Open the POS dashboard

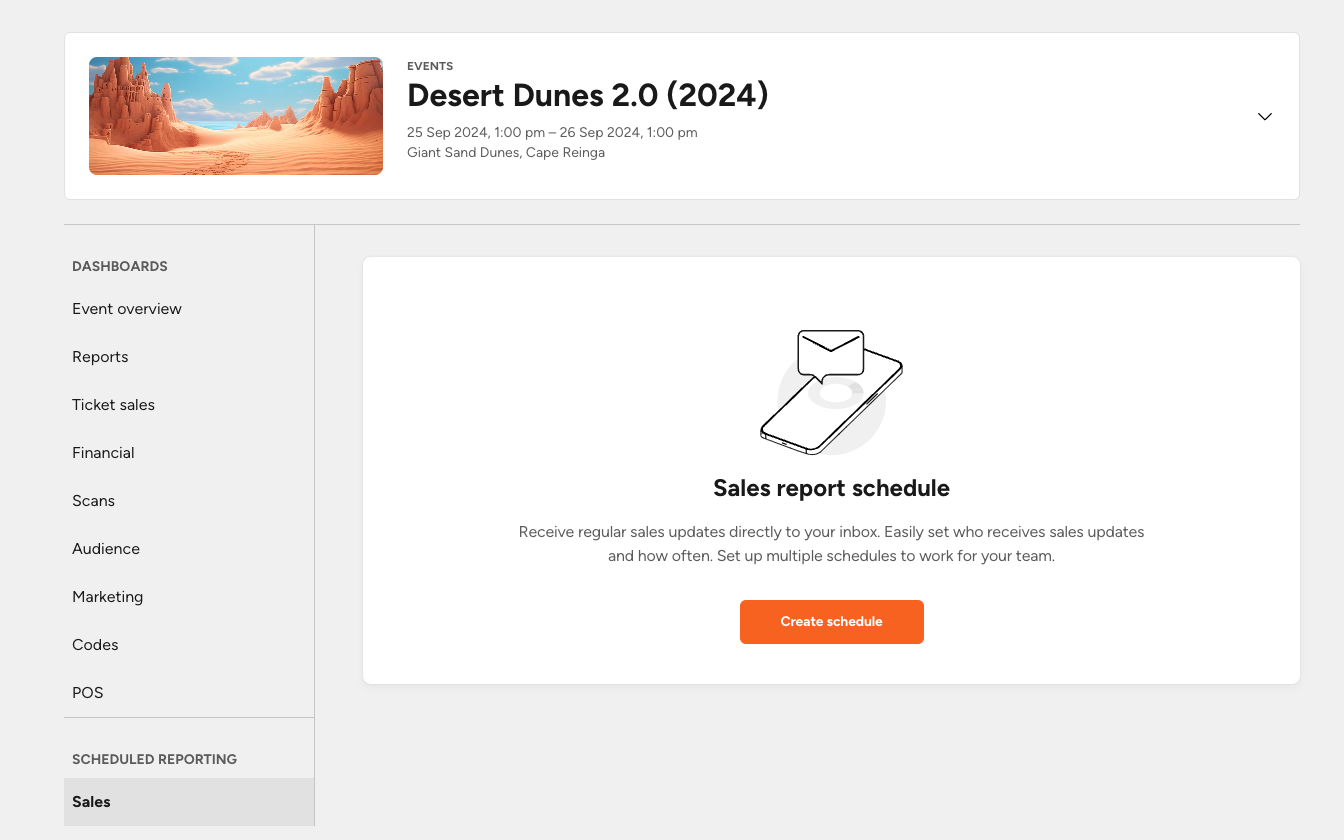(x=87, y=692)
